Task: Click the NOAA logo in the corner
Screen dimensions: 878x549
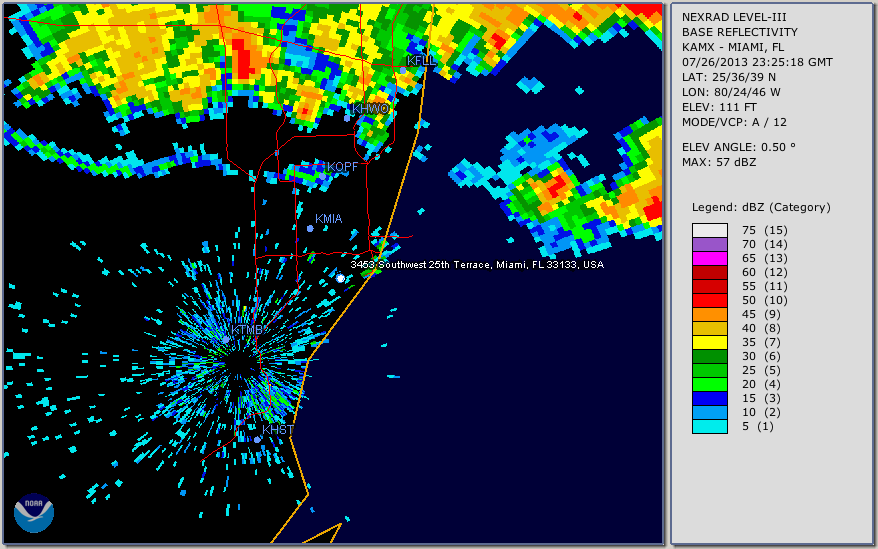Action: [33, 513]
